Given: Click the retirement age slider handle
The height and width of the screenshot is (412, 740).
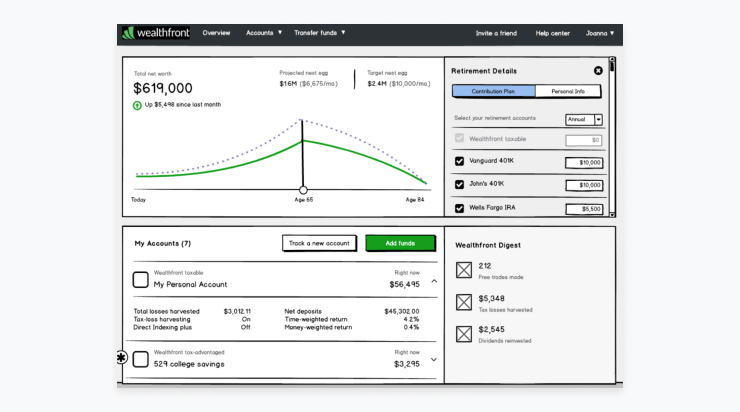Looking at the screenshot, I should [303, 190].
